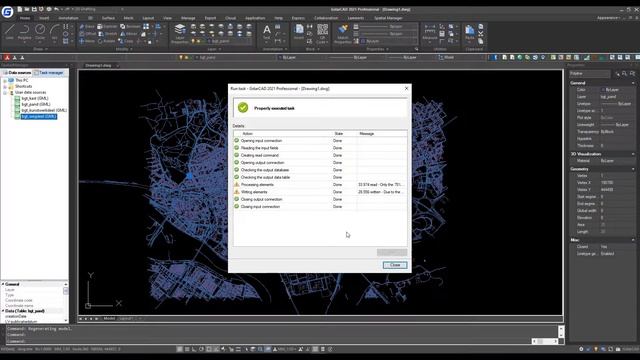Collapse the General section in Properties panel
The image size is (640, 360).
[633, 83]
